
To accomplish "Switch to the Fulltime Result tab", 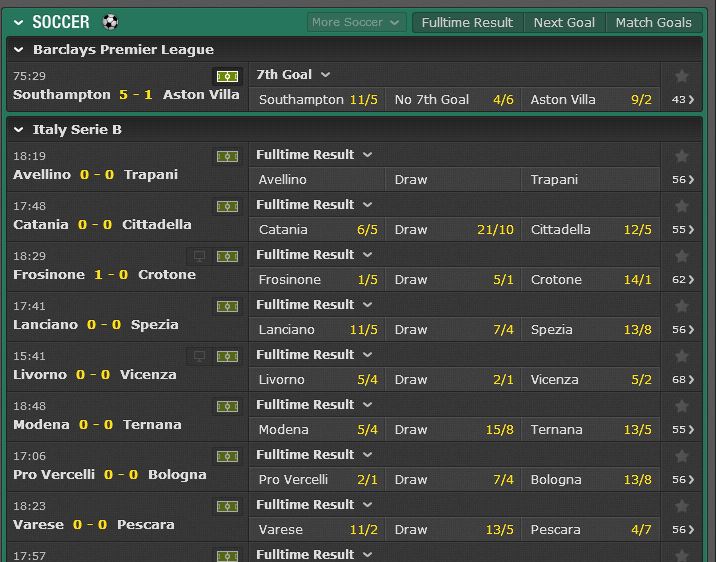I will 467,22.
